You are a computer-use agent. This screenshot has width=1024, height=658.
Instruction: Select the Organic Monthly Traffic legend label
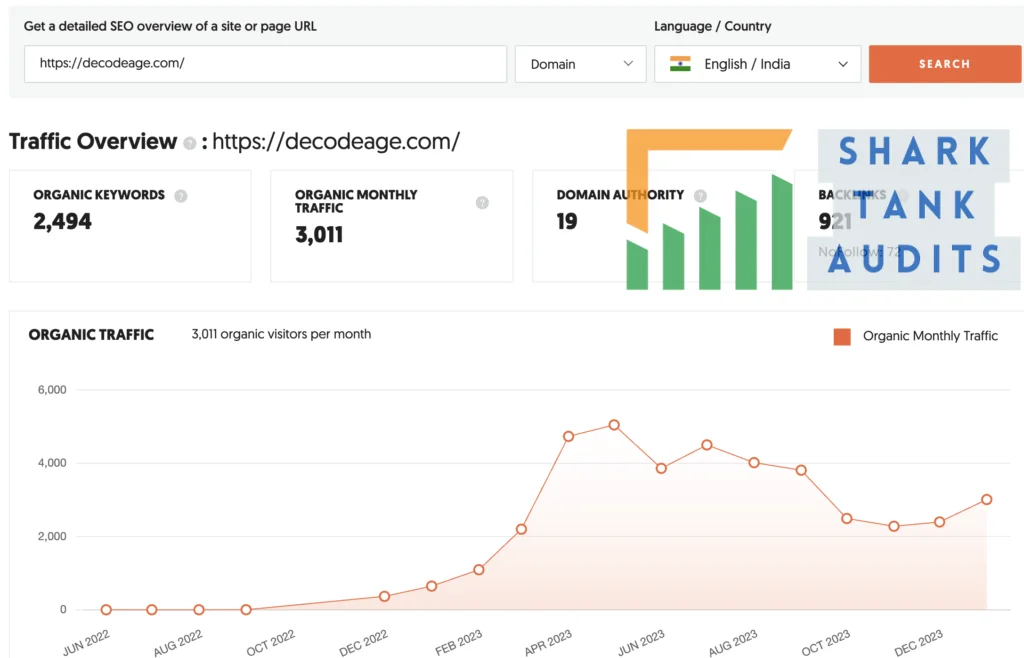coord(930,336)
